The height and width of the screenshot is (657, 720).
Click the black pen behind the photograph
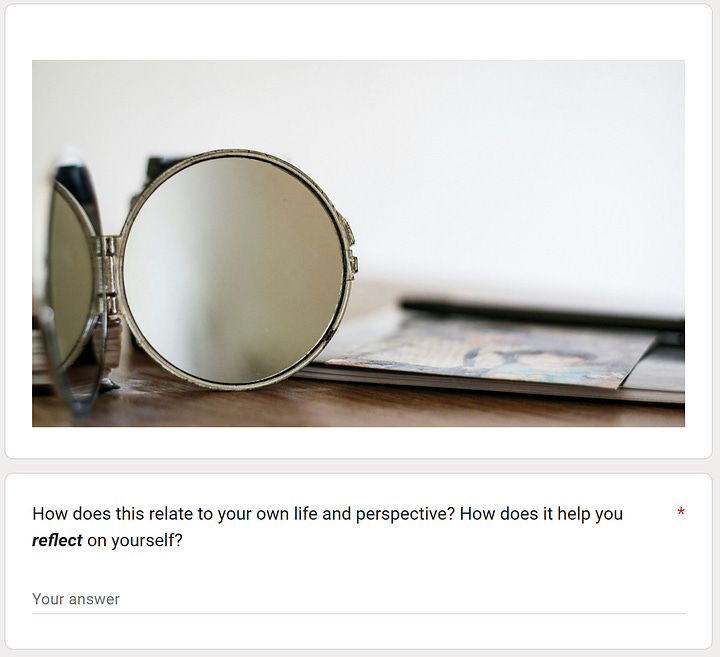click(542, 313)
